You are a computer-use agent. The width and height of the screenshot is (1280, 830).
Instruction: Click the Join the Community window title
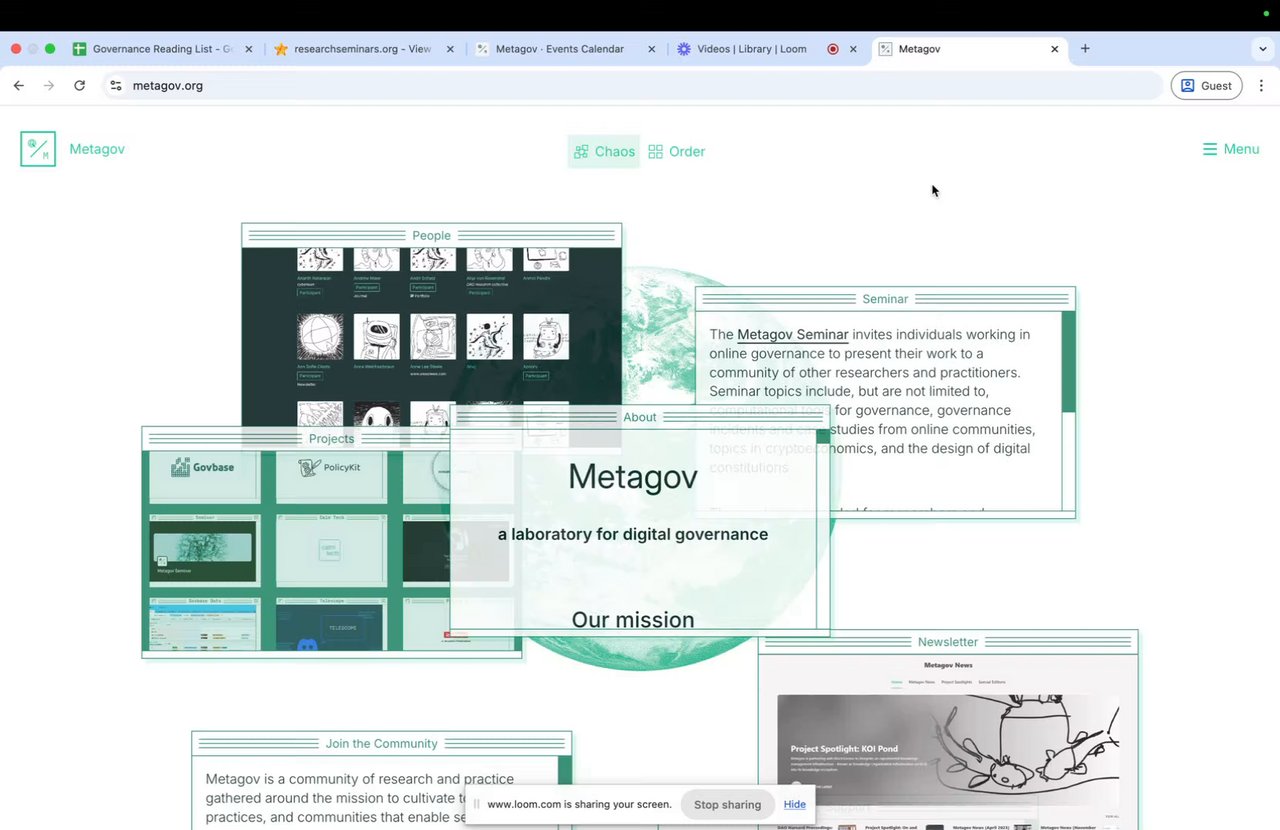coord(382,744)
